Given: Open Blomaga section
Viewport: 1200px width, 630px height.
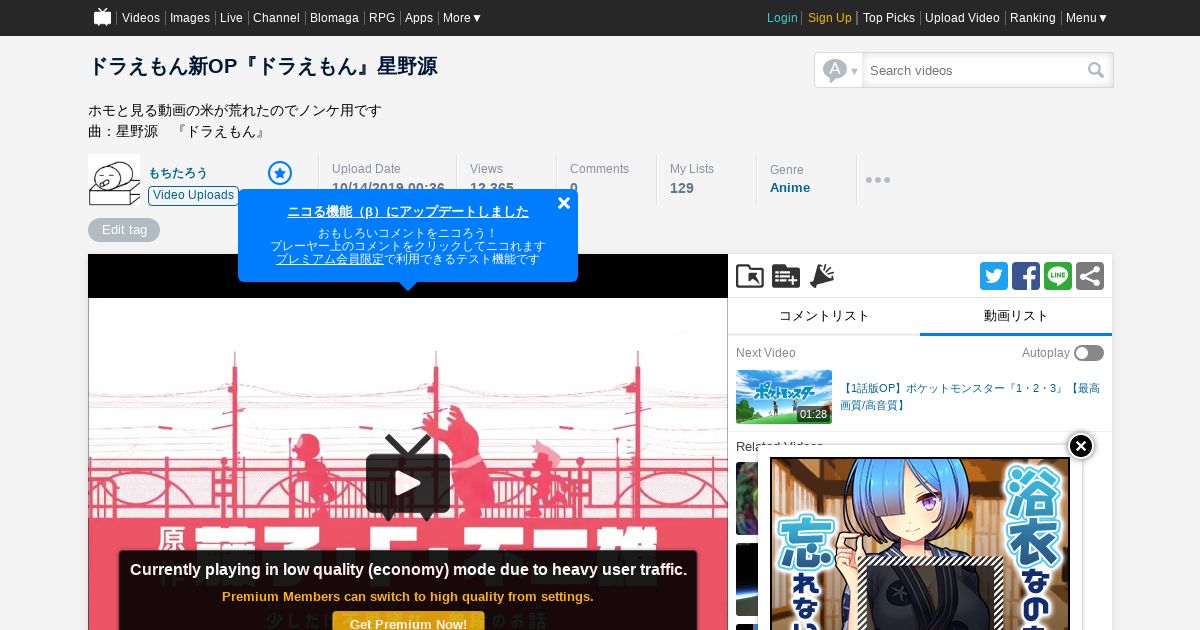Looking at the screenshot, I should (334, 18).
